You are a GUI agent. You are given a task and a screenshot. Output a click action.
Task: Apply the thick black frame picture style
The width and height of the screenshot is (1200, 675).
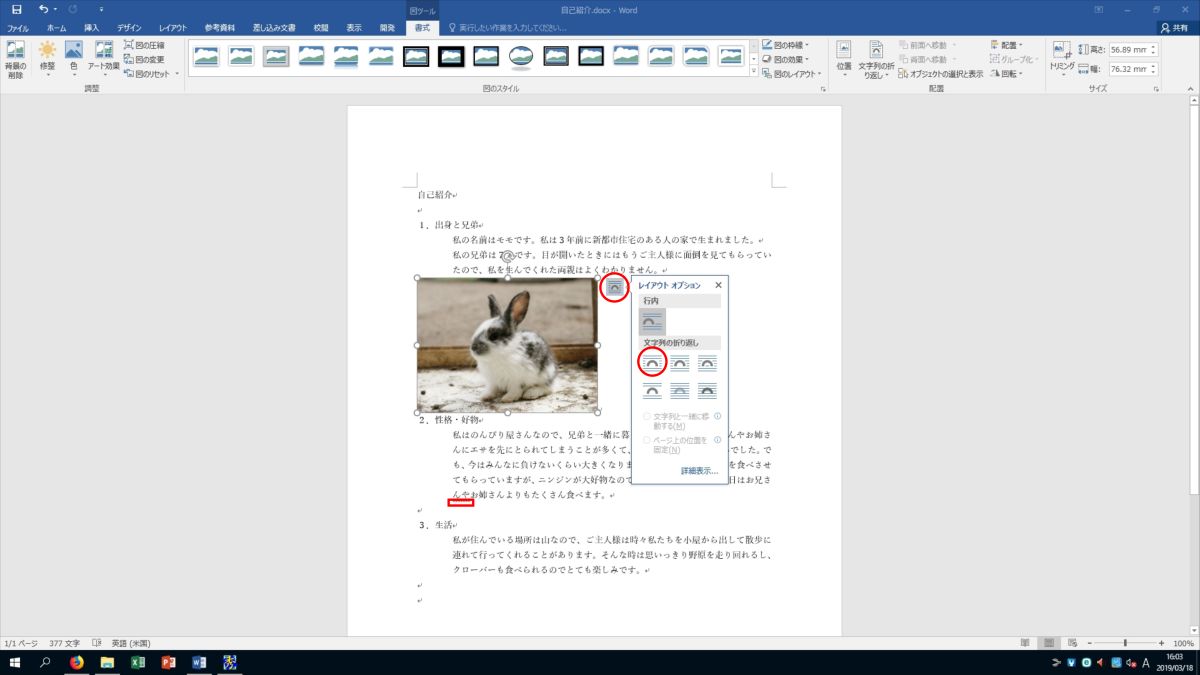point(451,56)
